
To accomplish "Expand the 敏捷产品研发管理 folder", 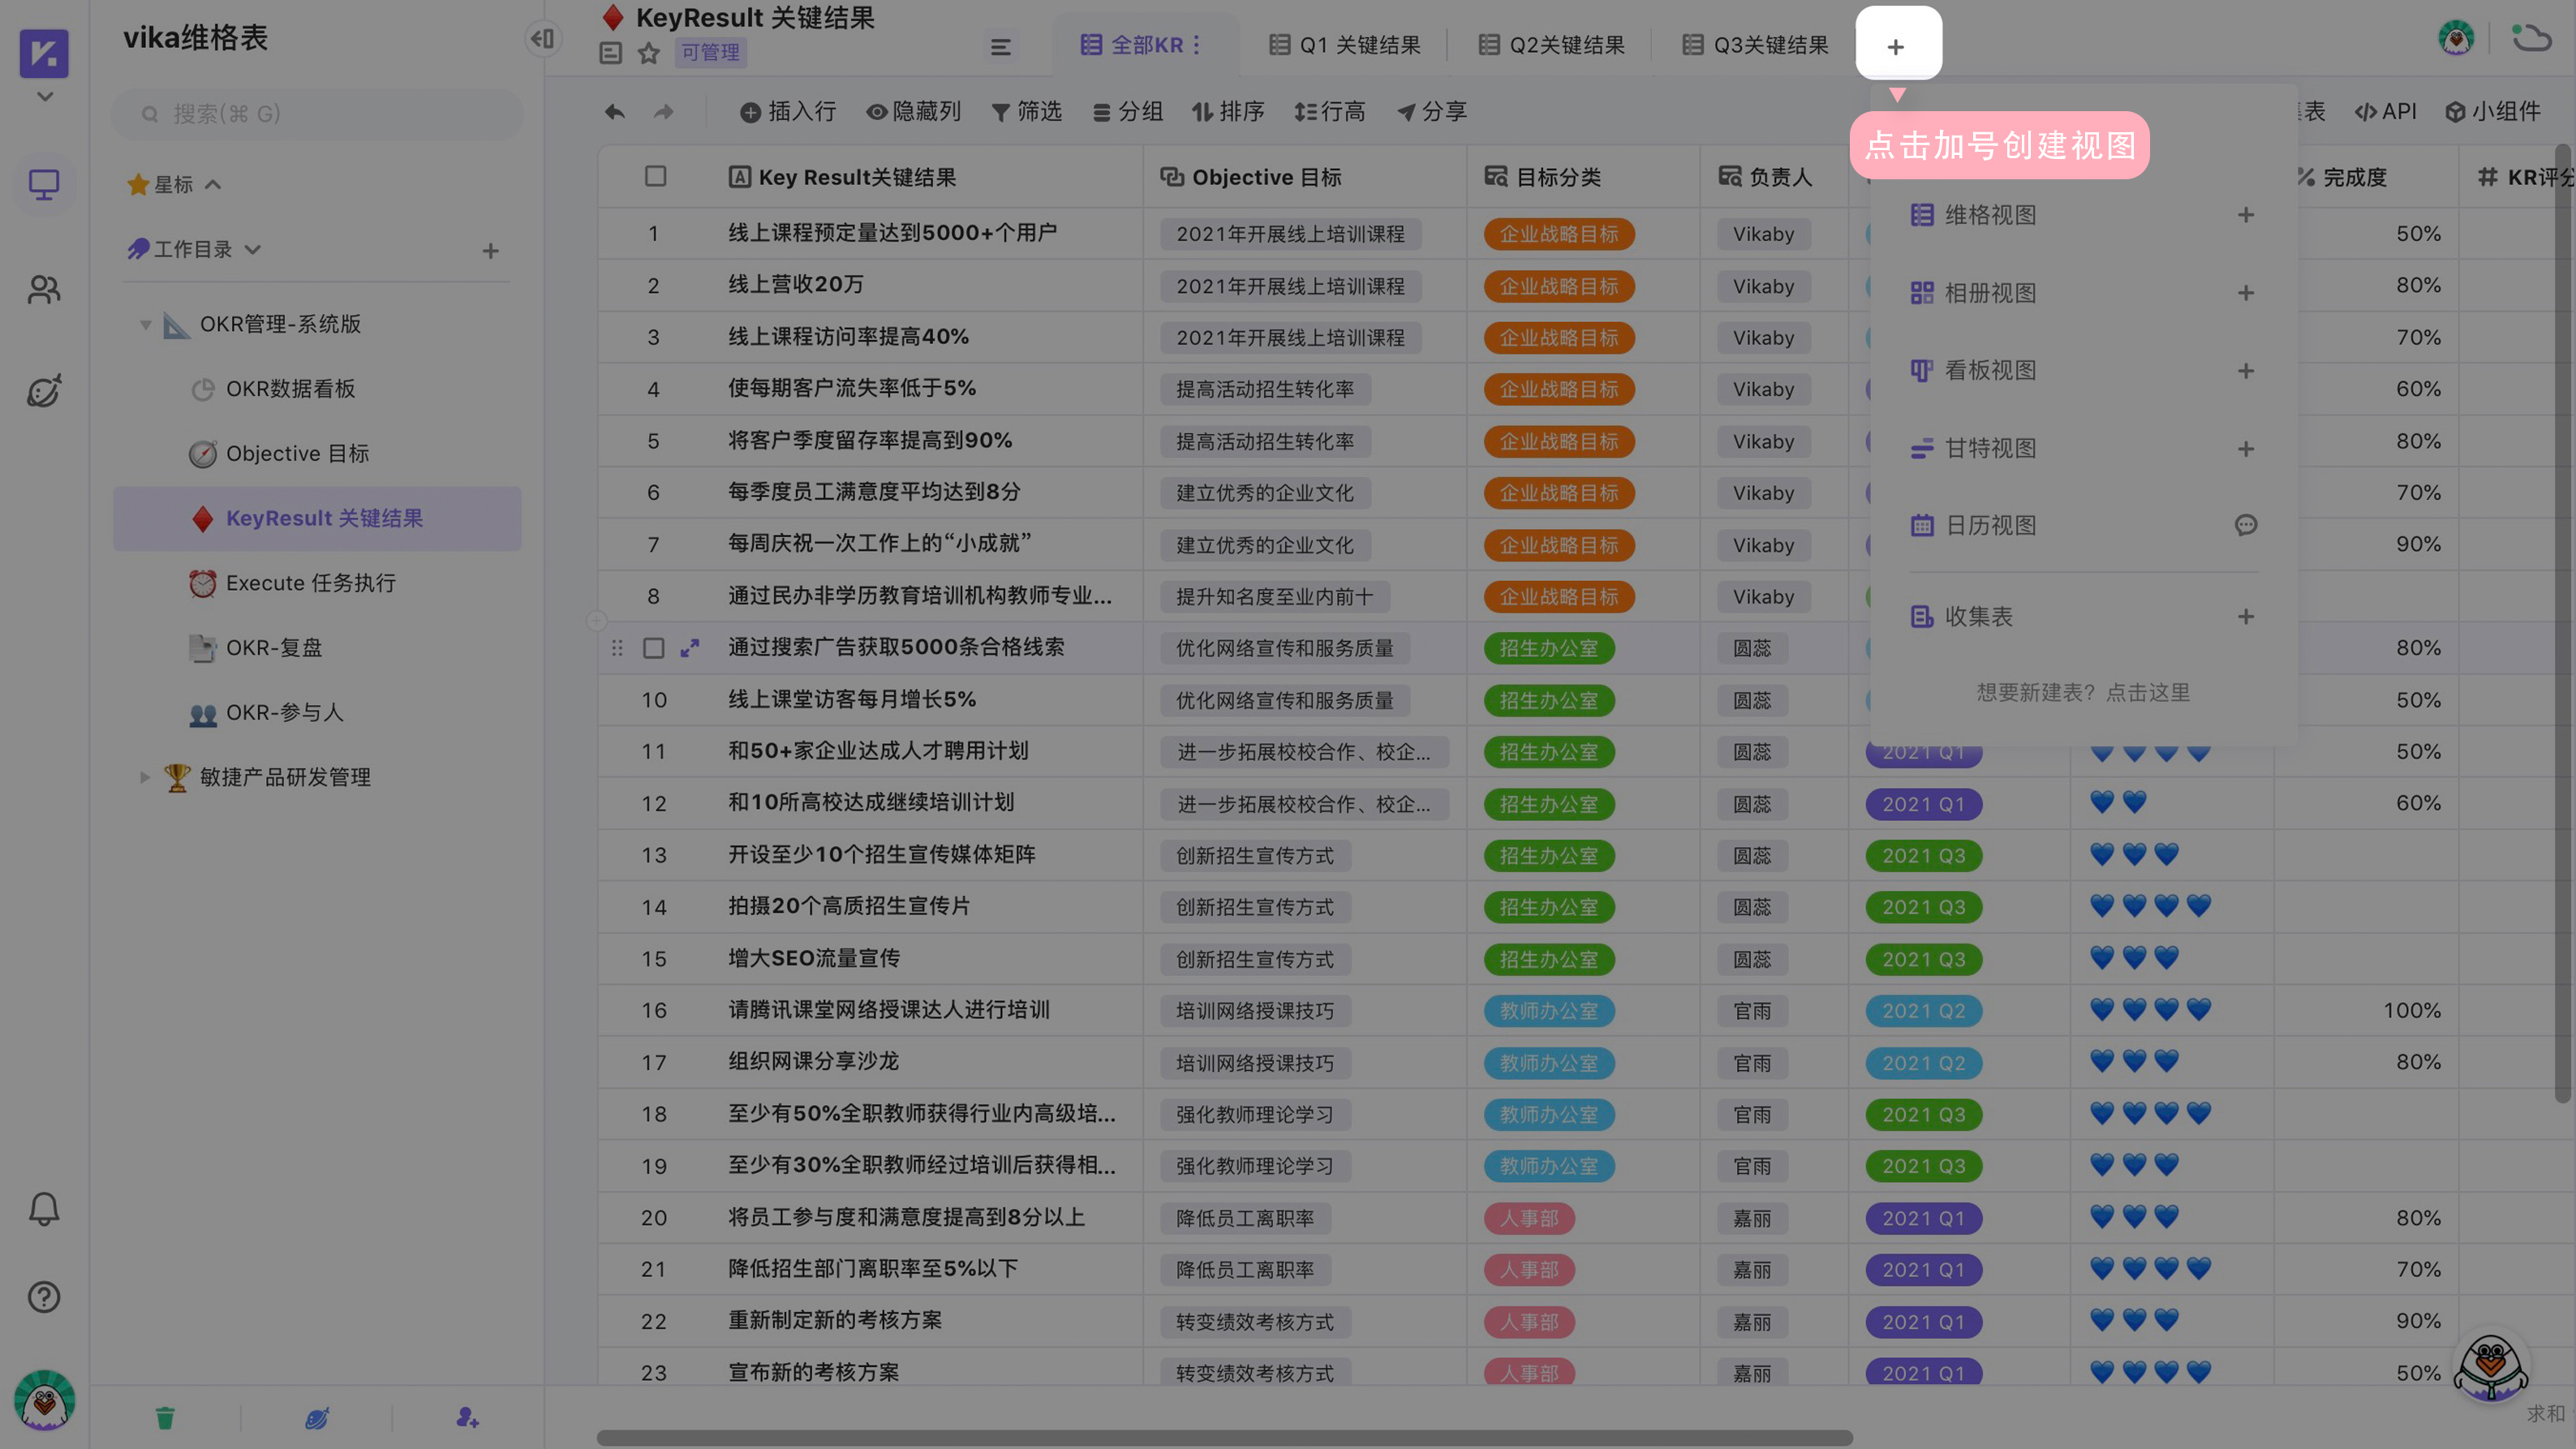I will (144, 777).
